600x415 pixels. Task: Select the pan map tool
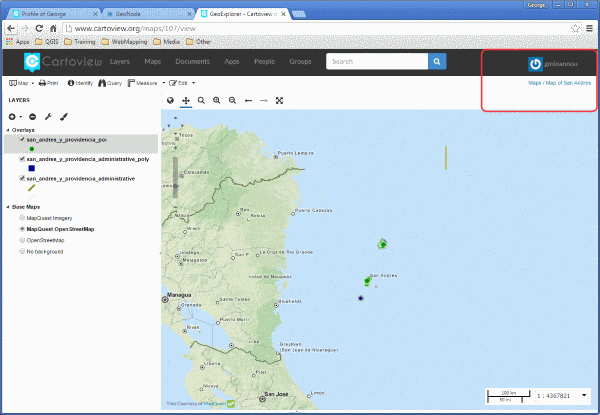(x=186, y=101)
